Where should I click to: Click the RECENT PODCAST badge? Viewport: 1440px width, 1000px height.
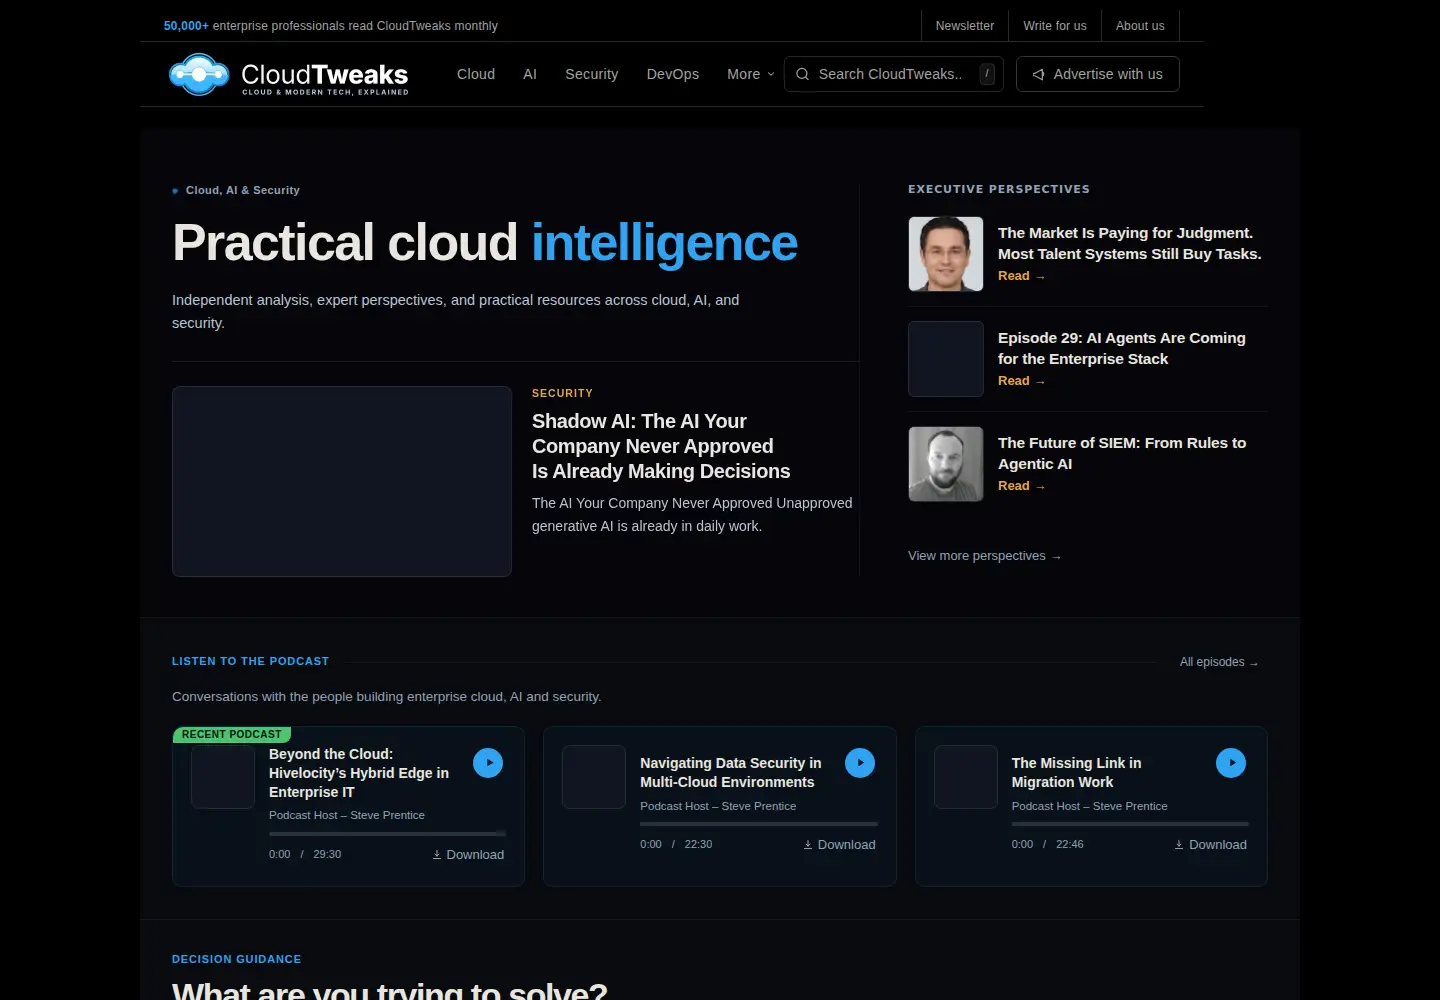[232, 734]
